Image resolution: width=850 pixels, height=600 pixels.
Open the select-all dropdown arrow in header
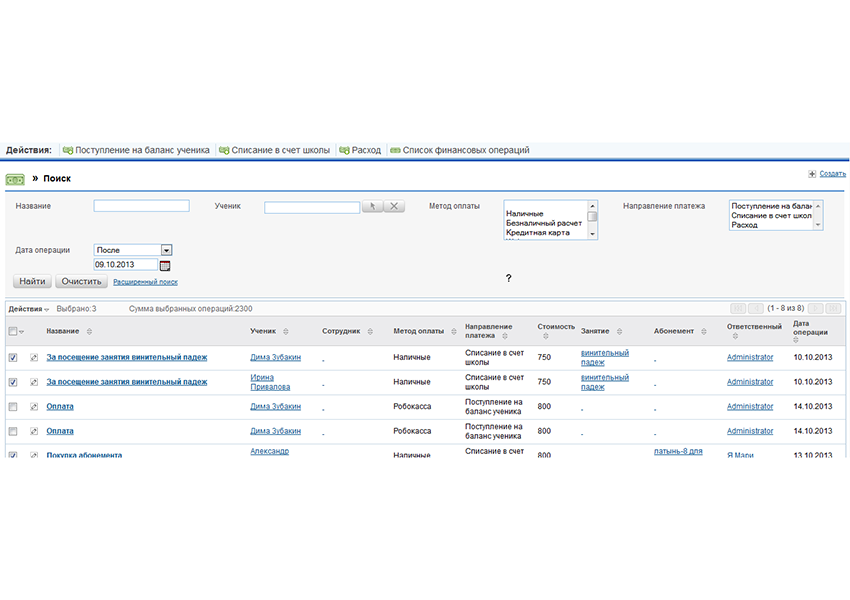point(22,332)
